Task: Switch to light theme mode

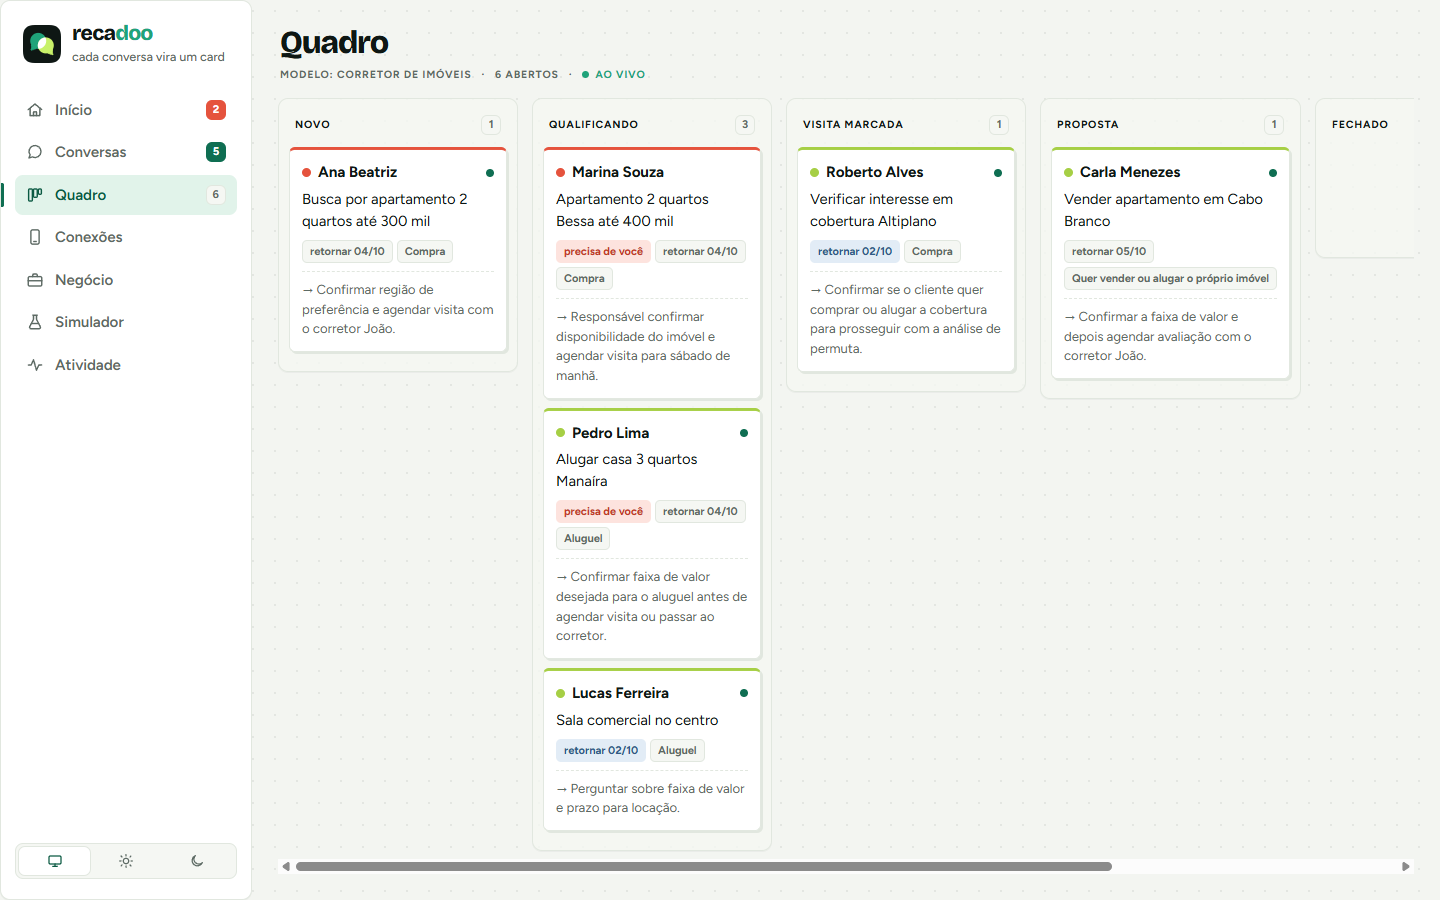Action: (x=126, y=861)
